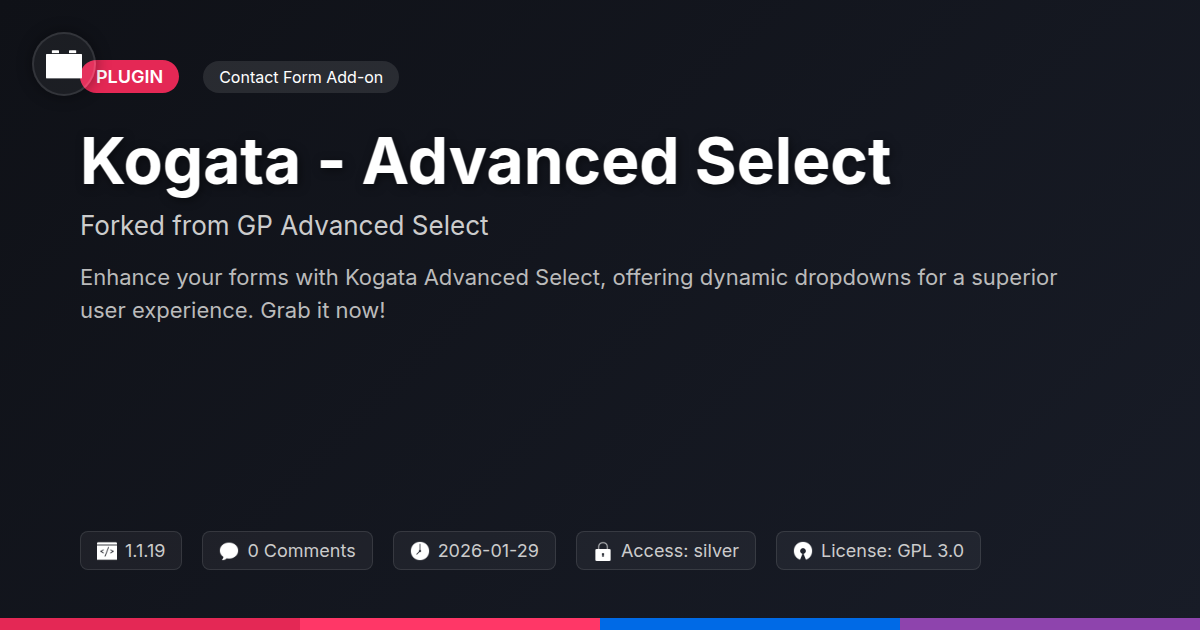Open the 0 Comments link

tap(301, 551)
